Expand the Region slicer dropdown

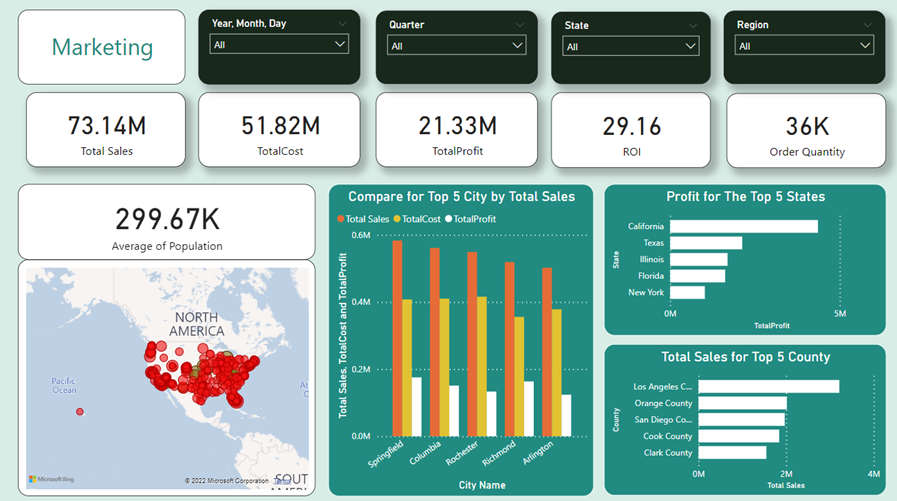click(804, 45)
